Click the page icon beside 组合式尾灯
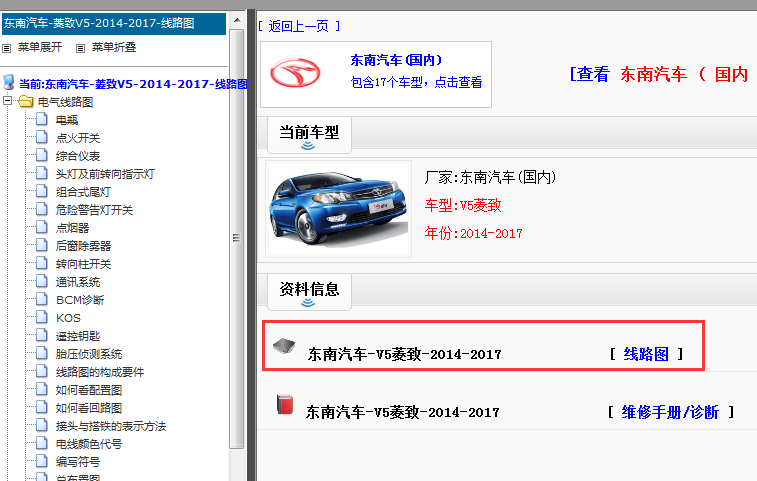Screen dimensions: 757x481 tap(42, 191)
